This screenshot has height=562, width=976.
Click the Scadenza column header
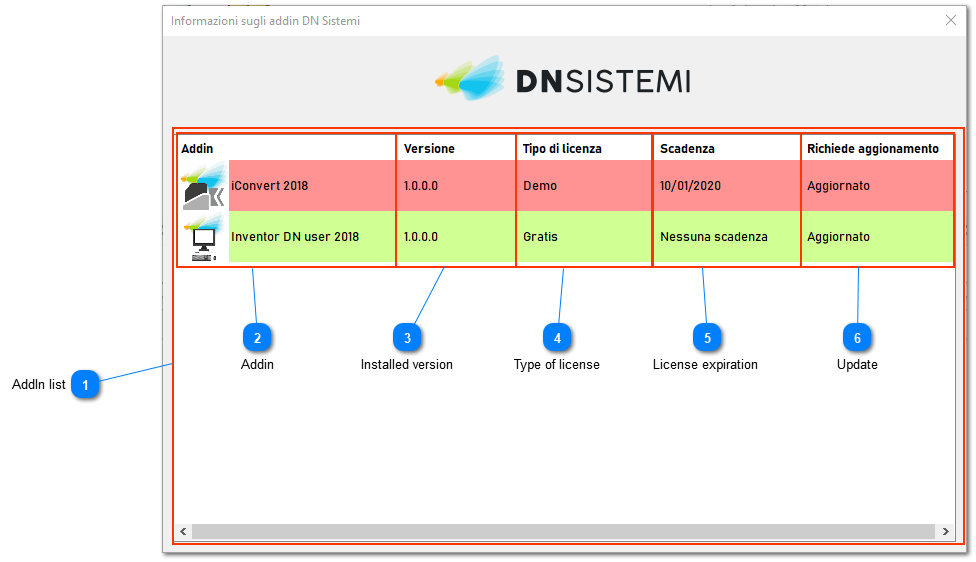(x=687, y=149)
